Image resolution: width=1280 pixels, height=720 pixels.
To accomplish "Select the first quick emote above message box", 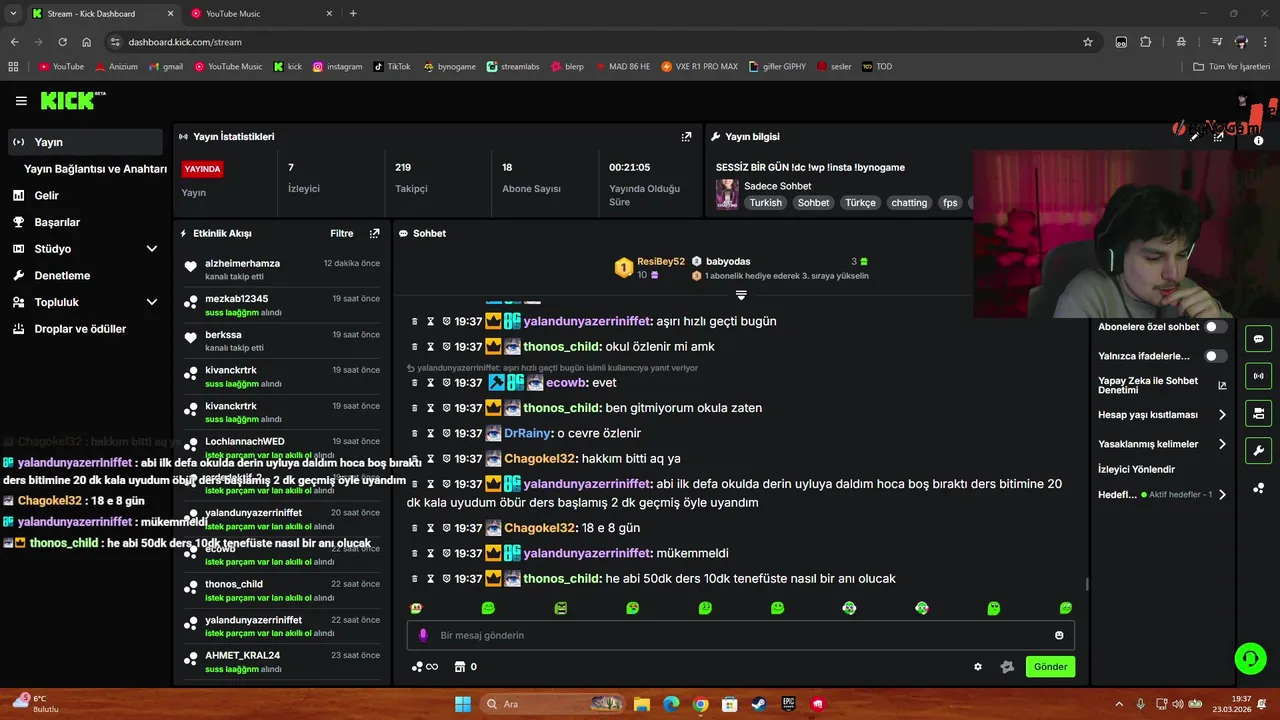I will (416, 608).
